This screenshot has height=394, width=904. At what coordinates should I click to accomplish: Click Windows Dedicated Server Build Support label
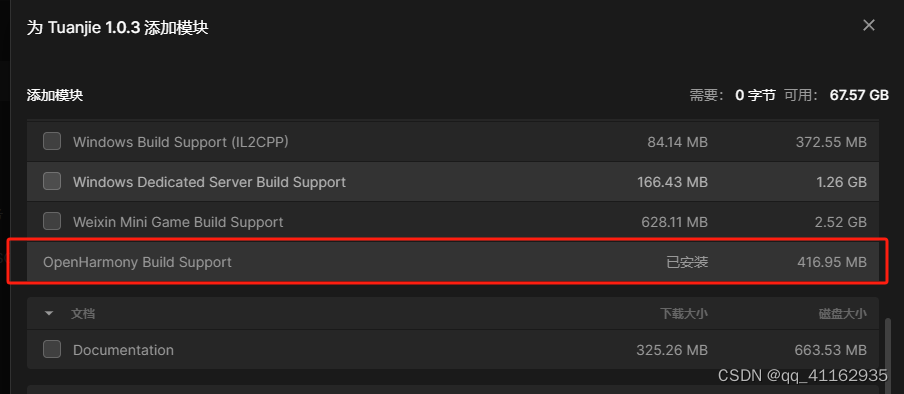tap(209, 182)
